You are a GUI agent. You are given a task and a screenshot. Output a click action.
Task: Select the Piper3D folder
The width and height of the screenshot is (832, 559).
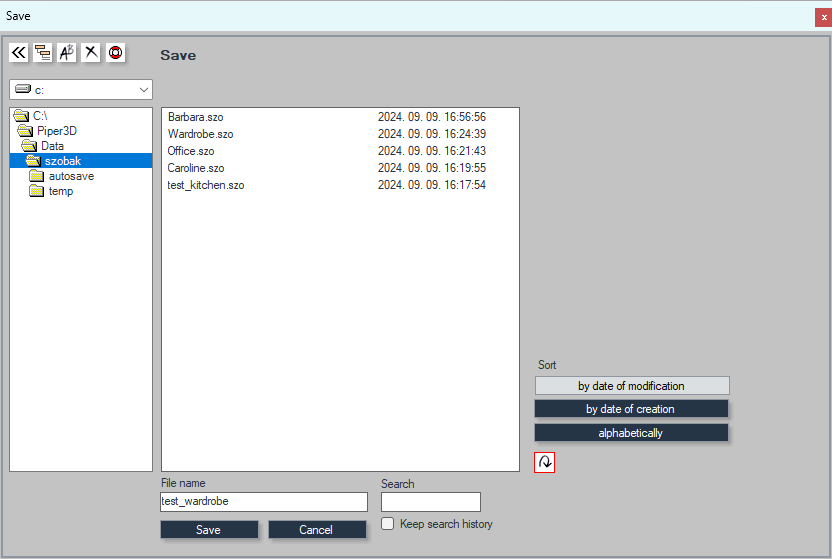point(56,130)
